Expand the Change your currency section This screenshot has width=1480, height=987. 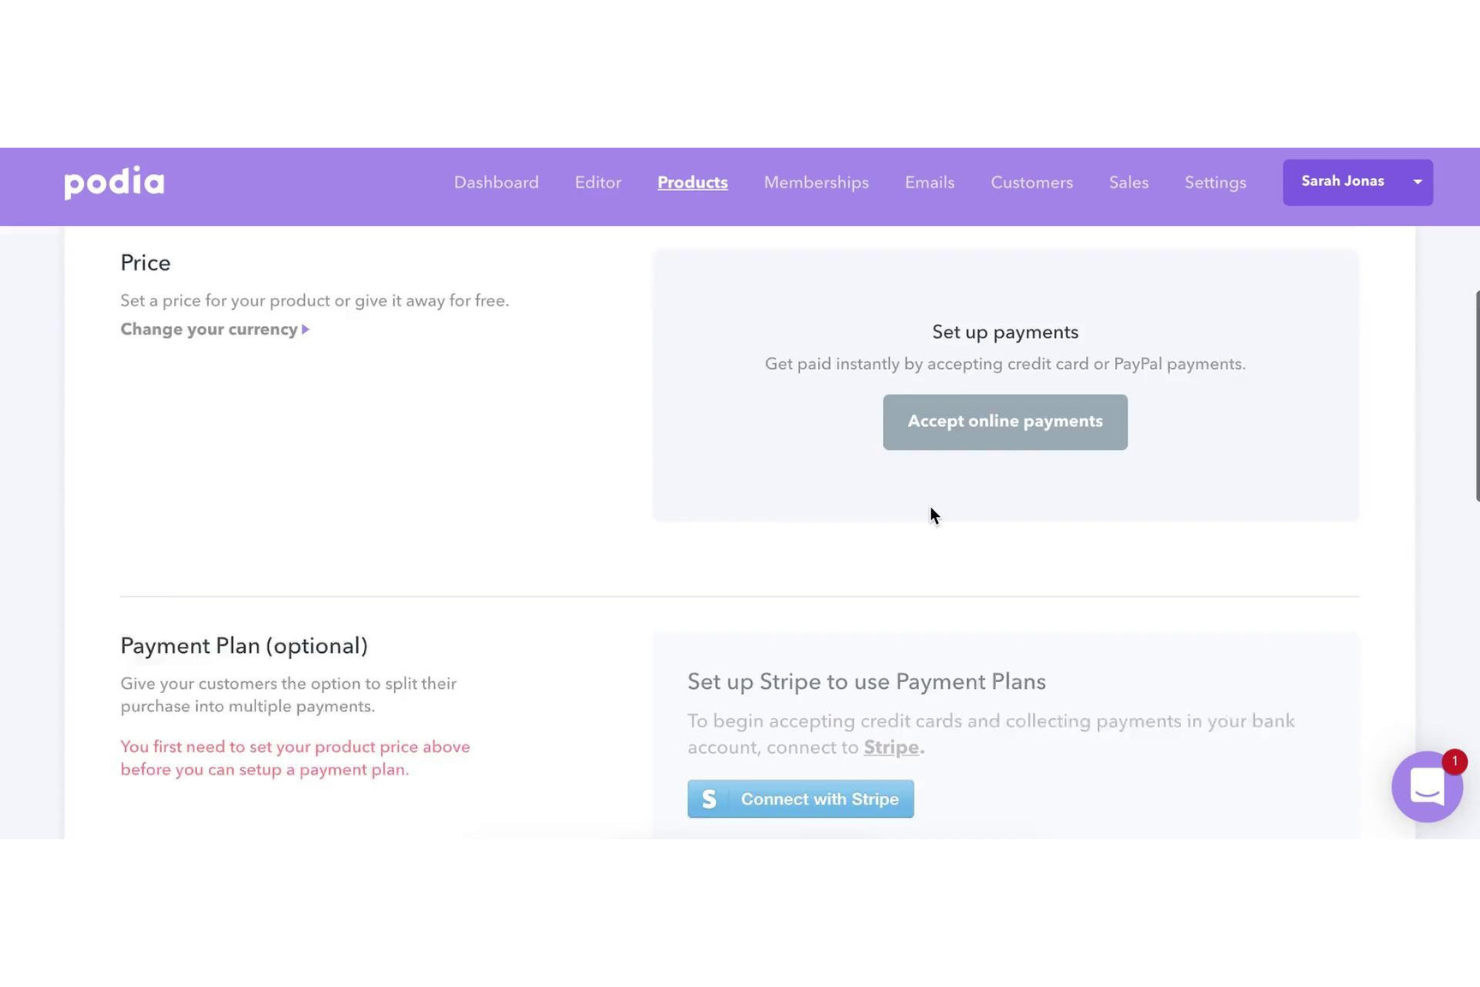208,329
